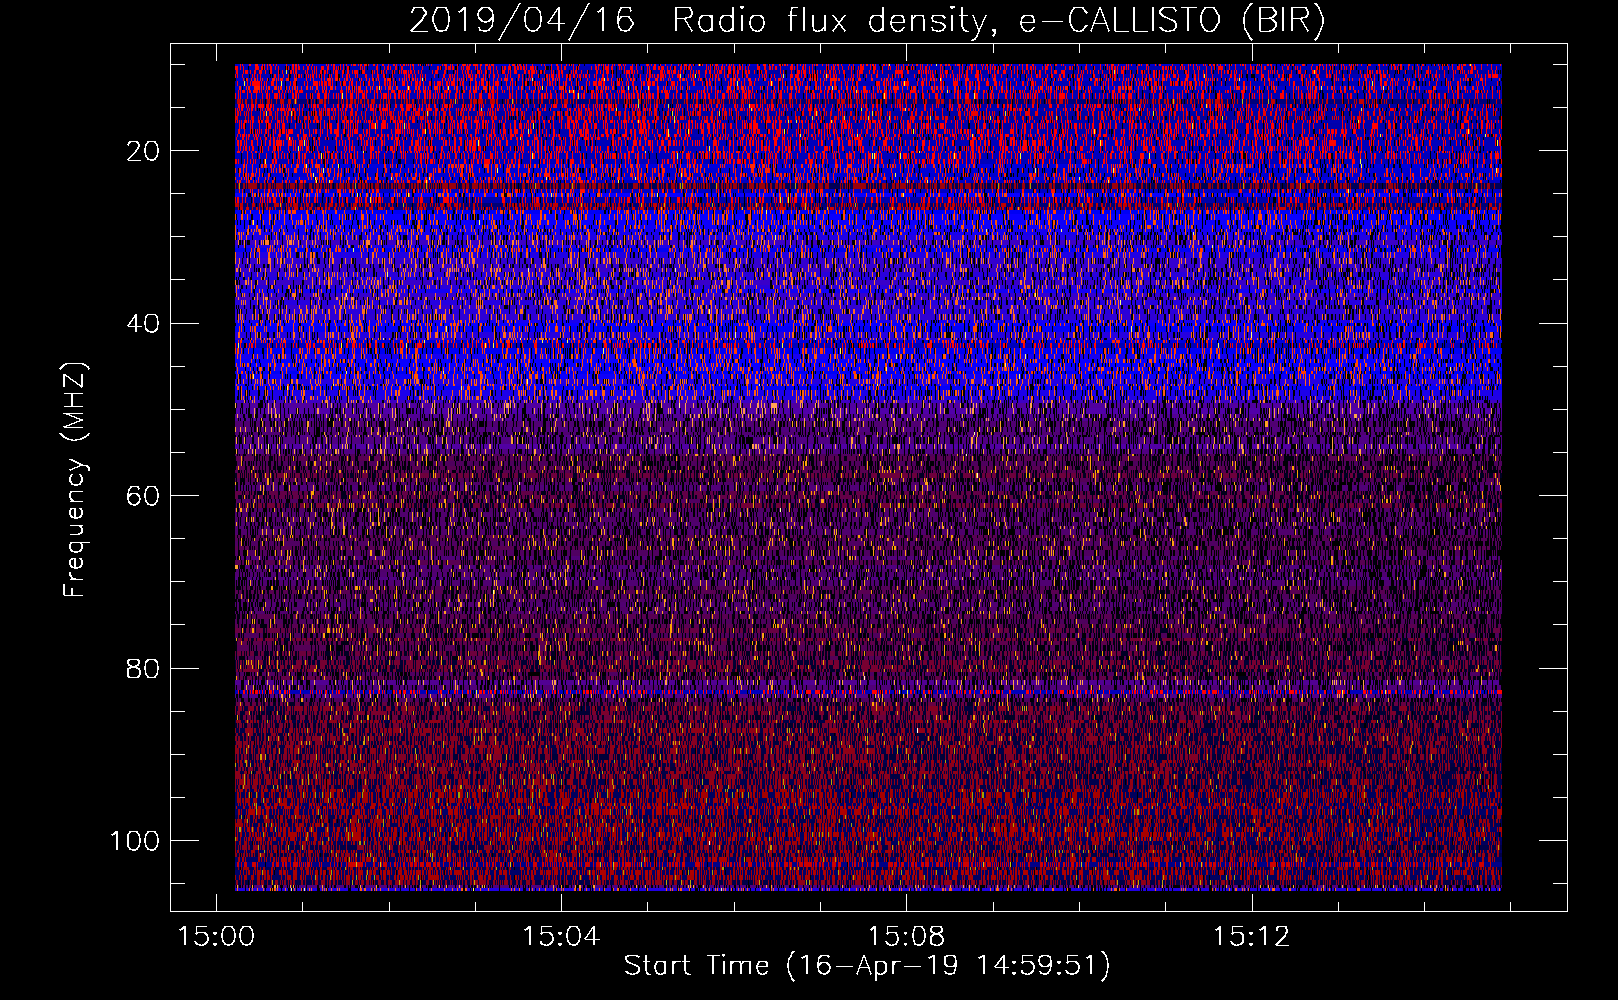The image size is (1618, 1000).
Task: Click the 15:04 time tick label
Action: 561,937
